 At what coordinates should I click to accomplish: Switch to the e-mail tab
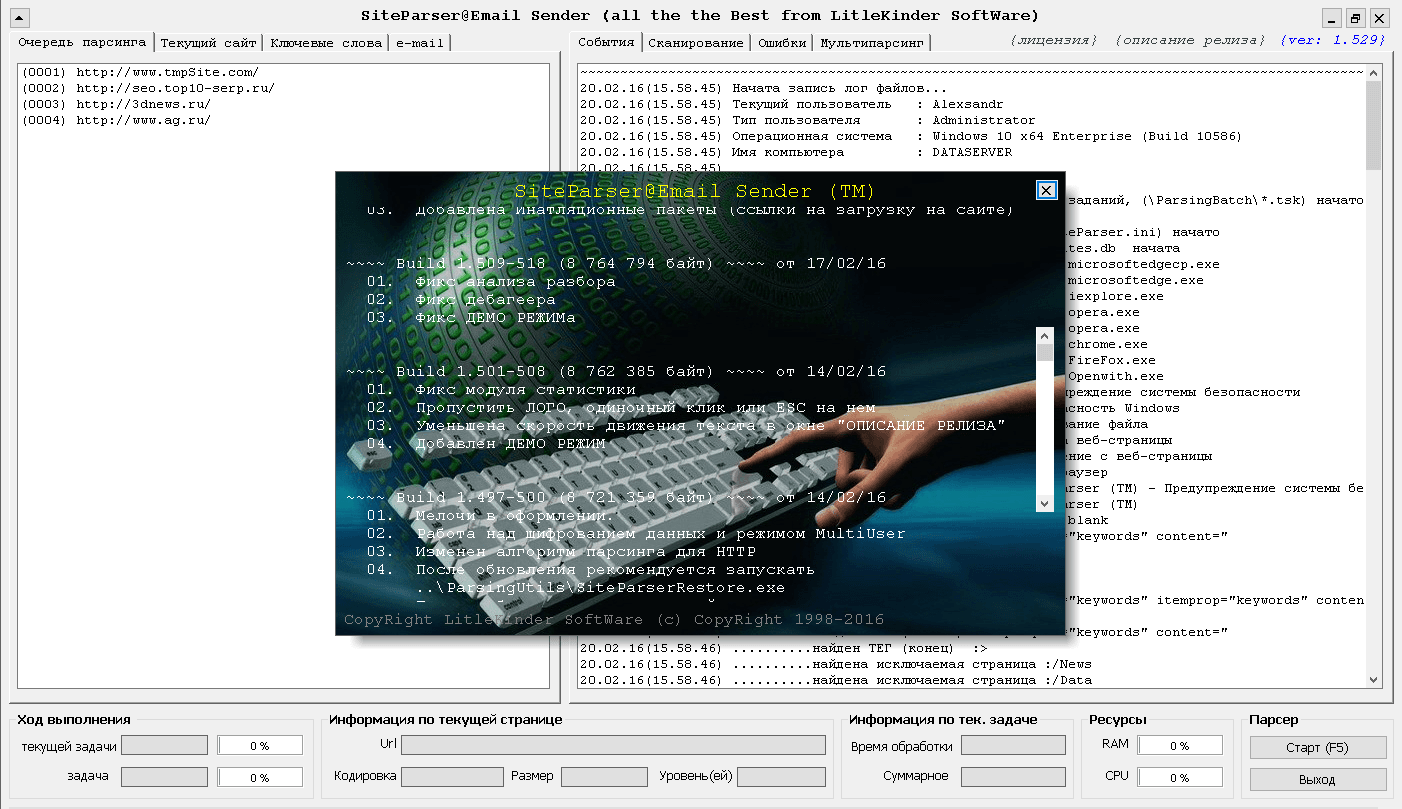[x=419, y=43]
